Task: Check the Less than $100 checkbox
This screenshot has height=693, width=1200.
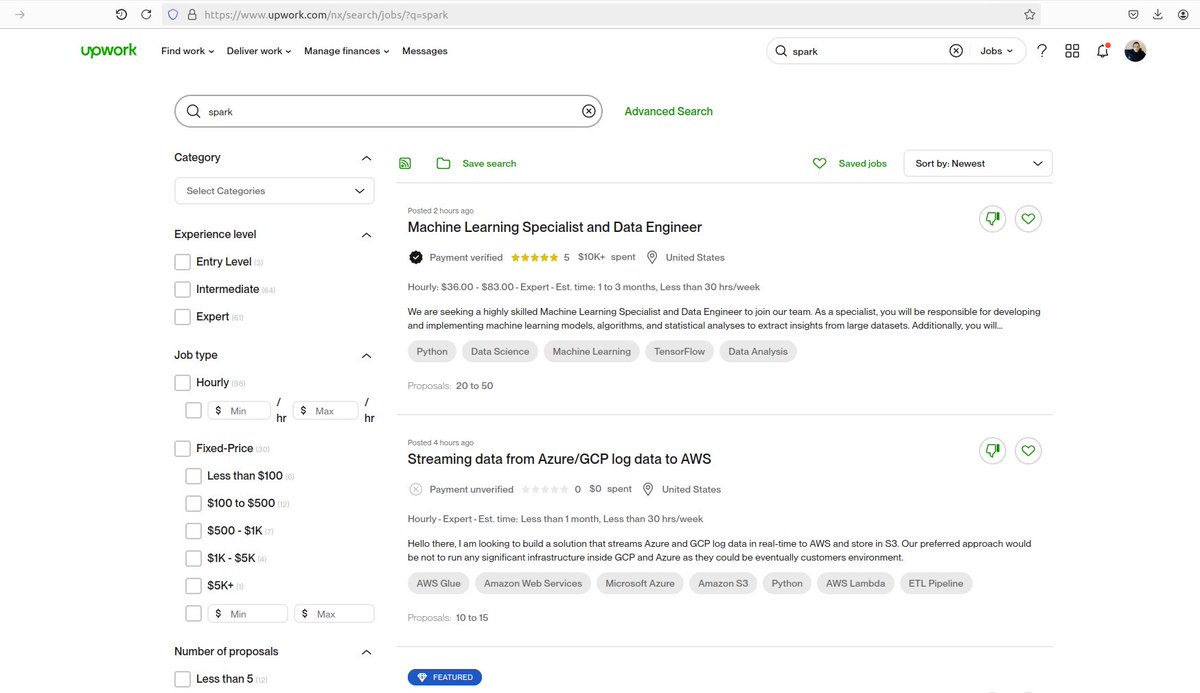Action: click(x=194, y=476)
